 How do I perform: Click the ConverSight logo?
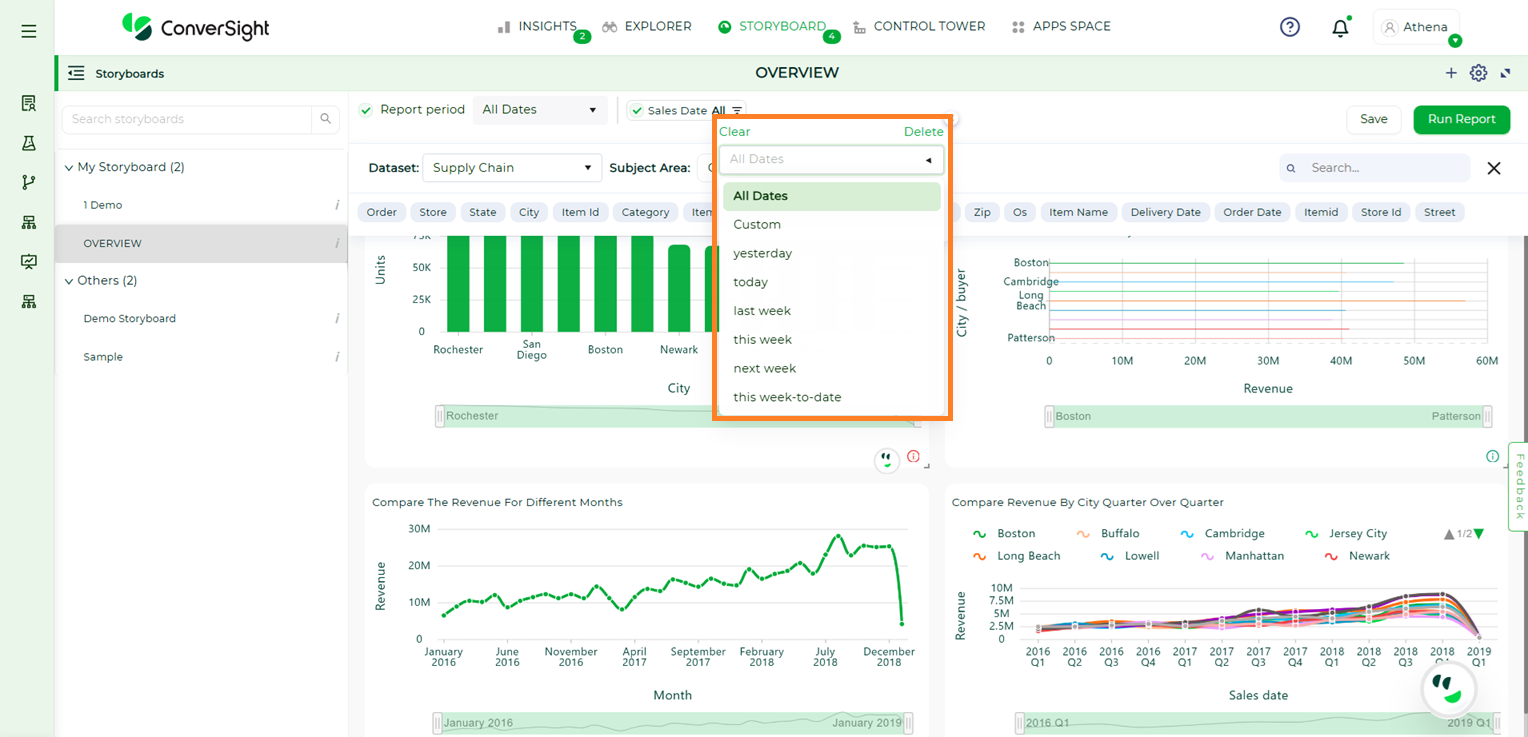tap(196, 27)
